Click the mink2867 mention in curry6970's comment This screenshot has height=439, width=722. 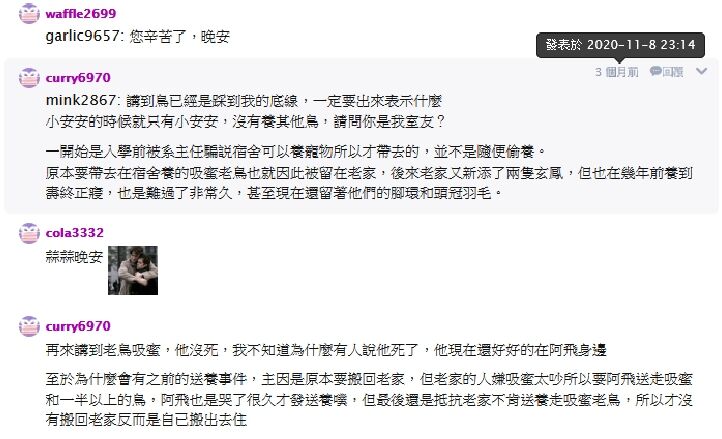coord(81,100)
